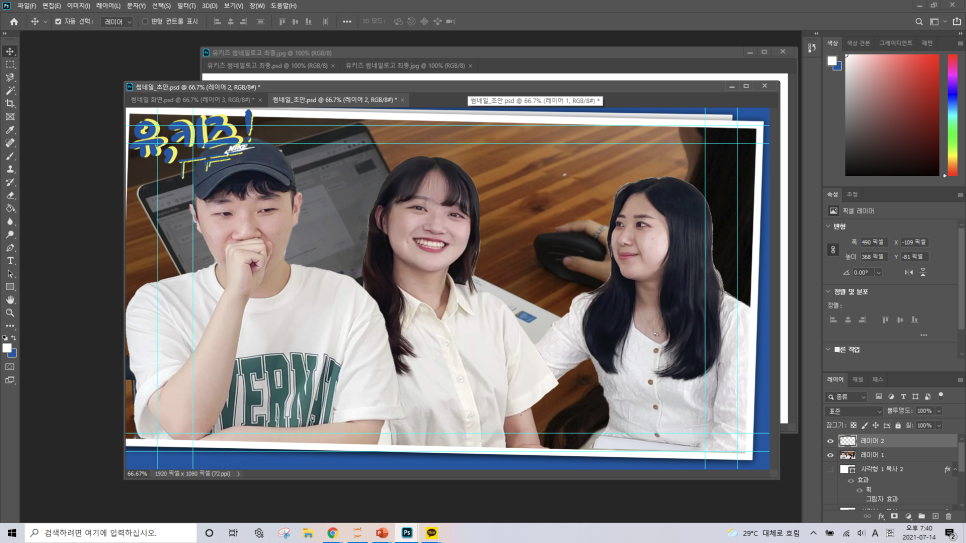Show the 사각형 1 복사 2 layer
This screenshot has width=966, height=543.
point(830,470)
